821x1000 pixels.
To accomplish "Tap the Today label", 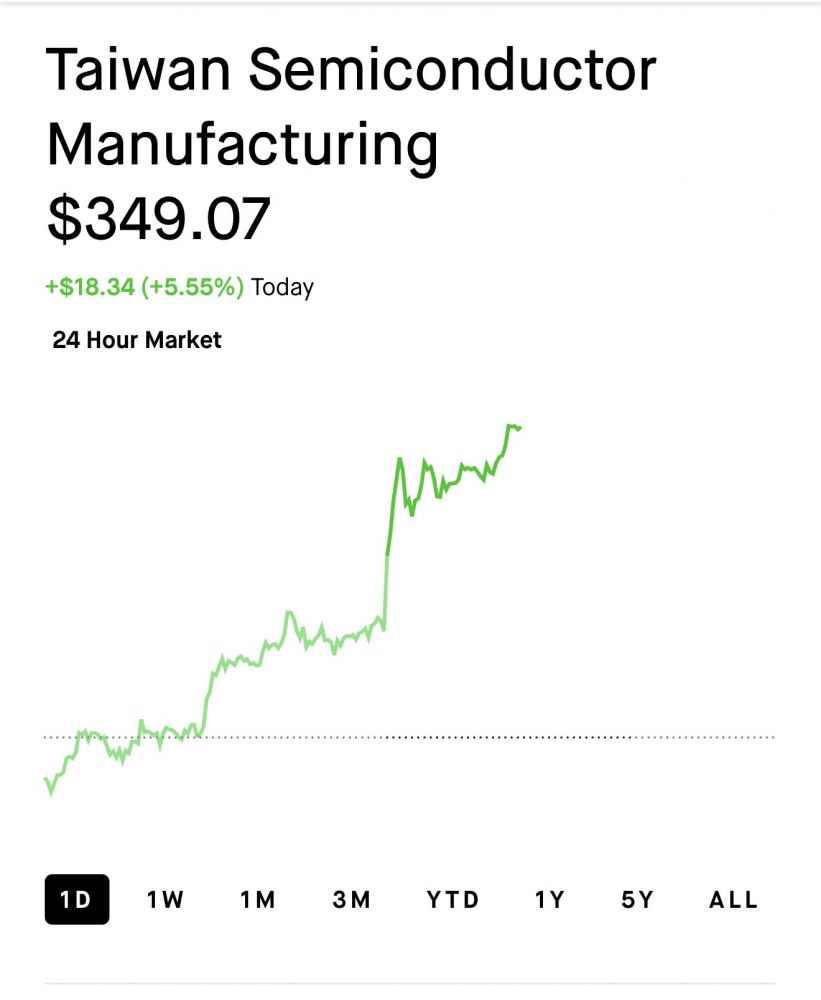I will pos(282,288).
